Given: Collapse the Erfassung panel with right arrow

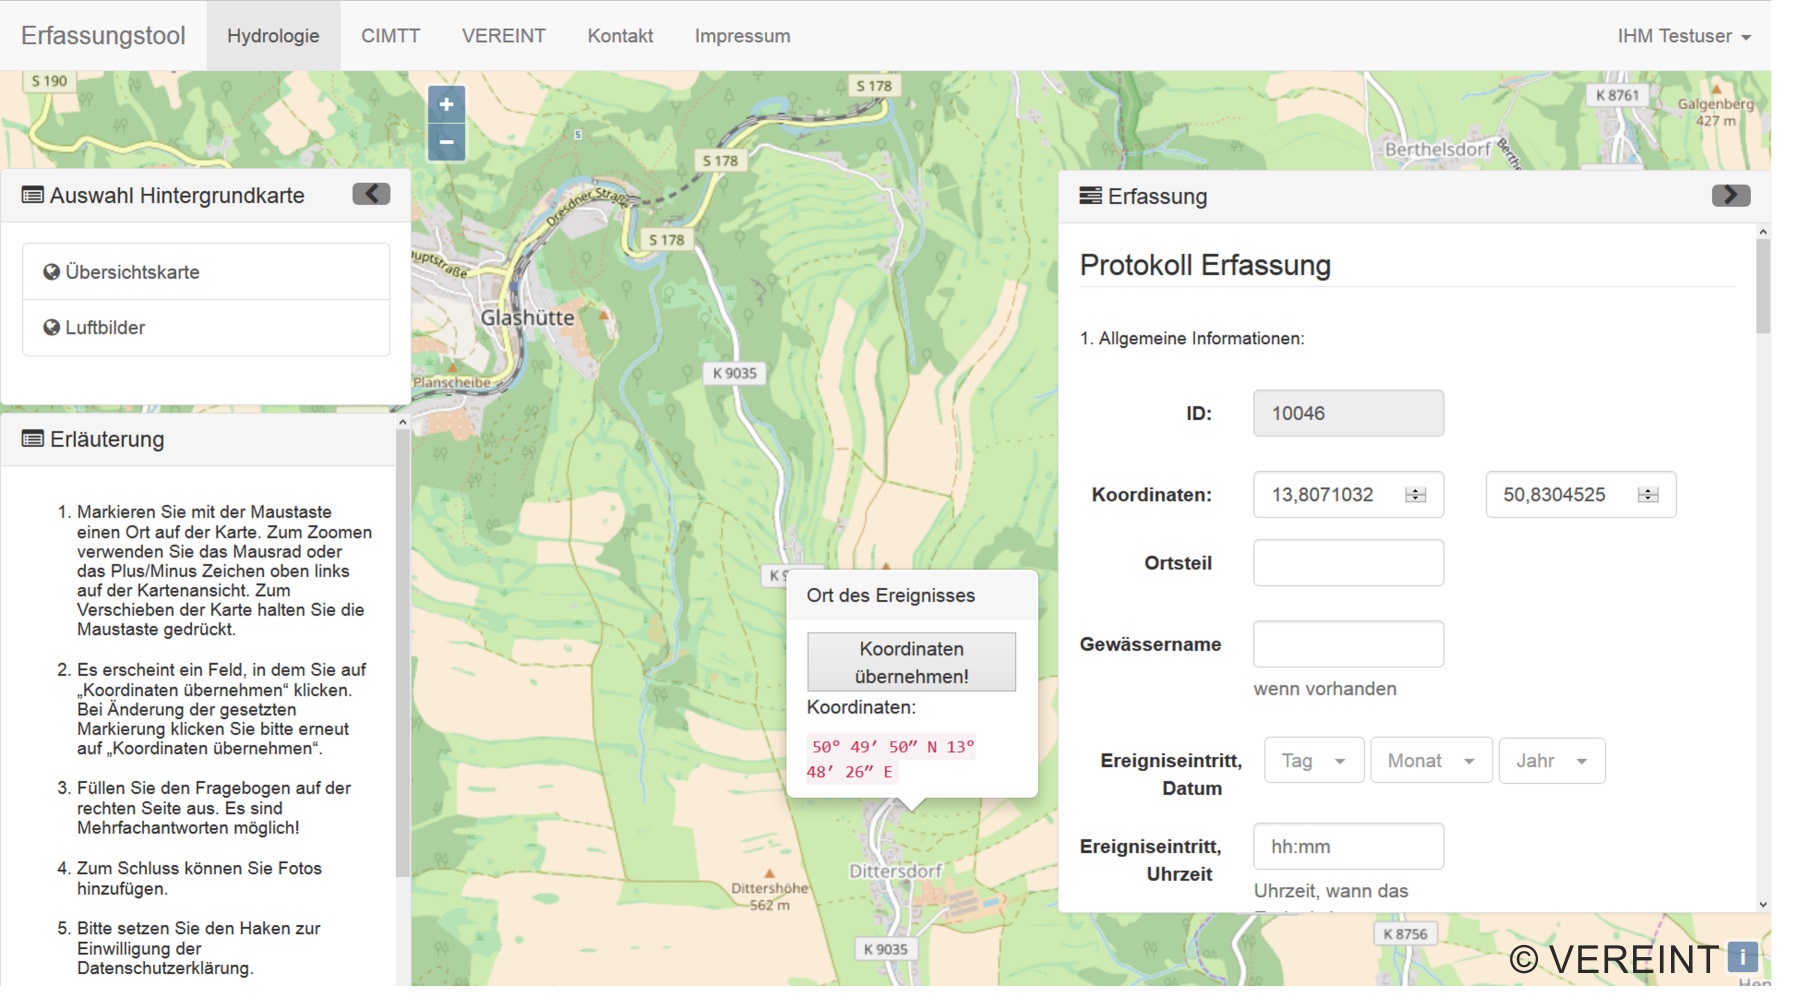Looking at the screenshot, I should click(x=1730, y=195).
